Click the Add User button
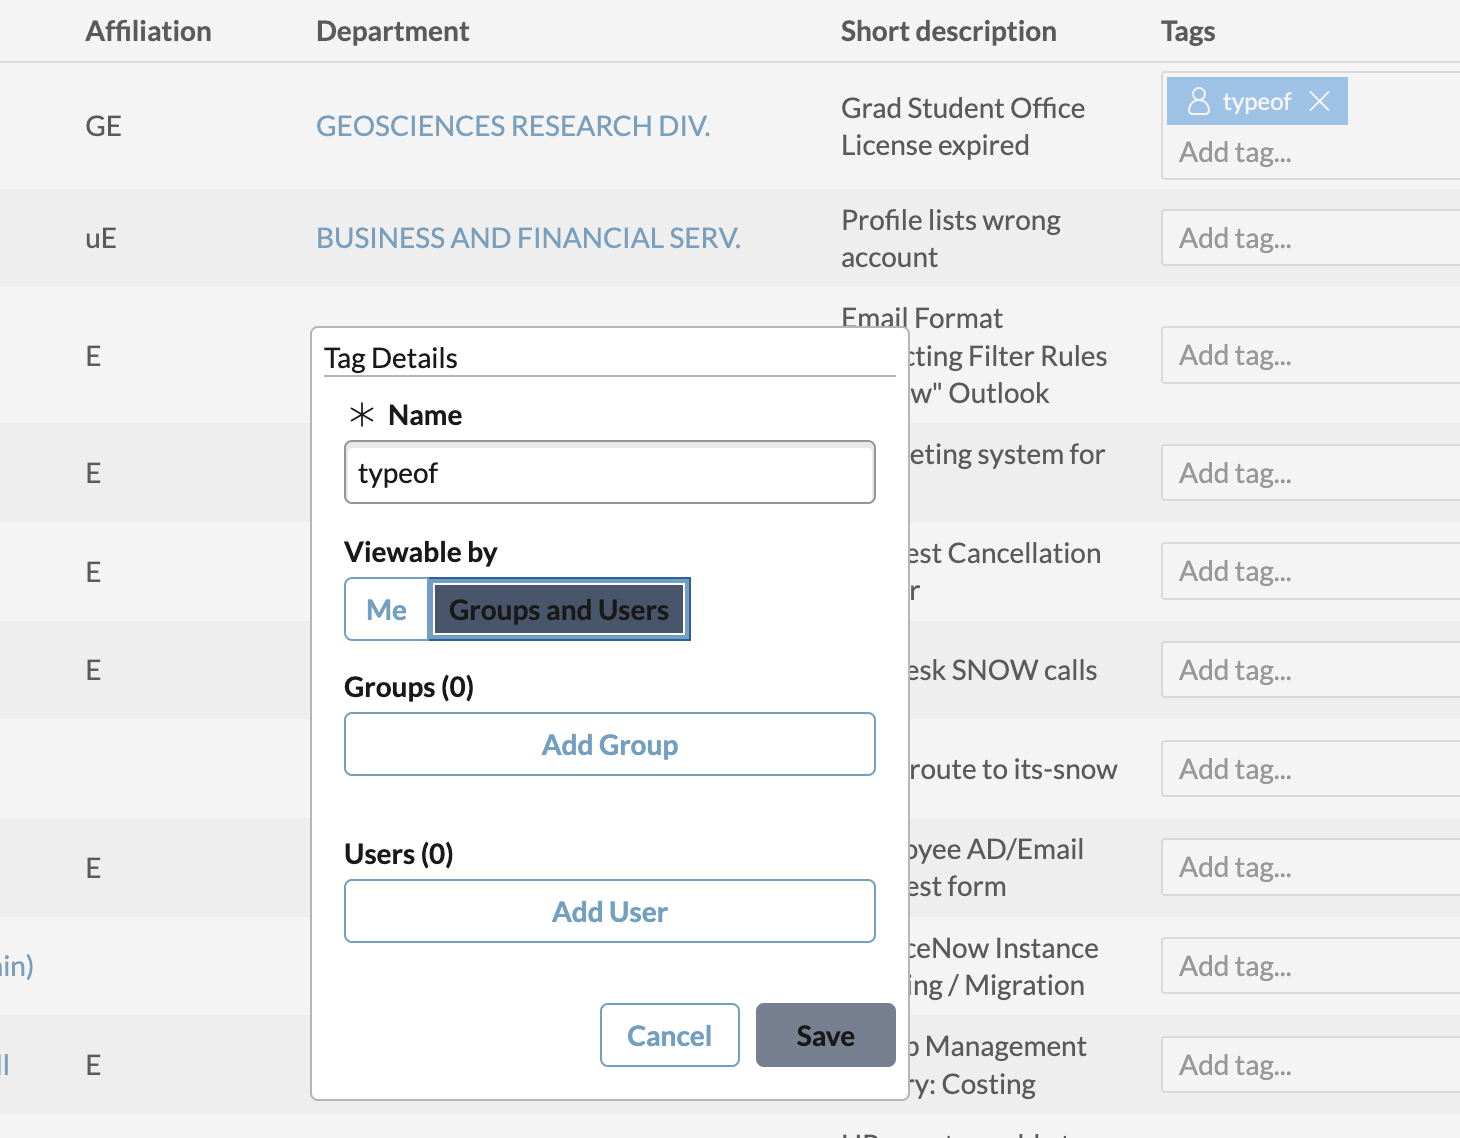This screenshot has width=1460, height=1138. coord(610,911)
